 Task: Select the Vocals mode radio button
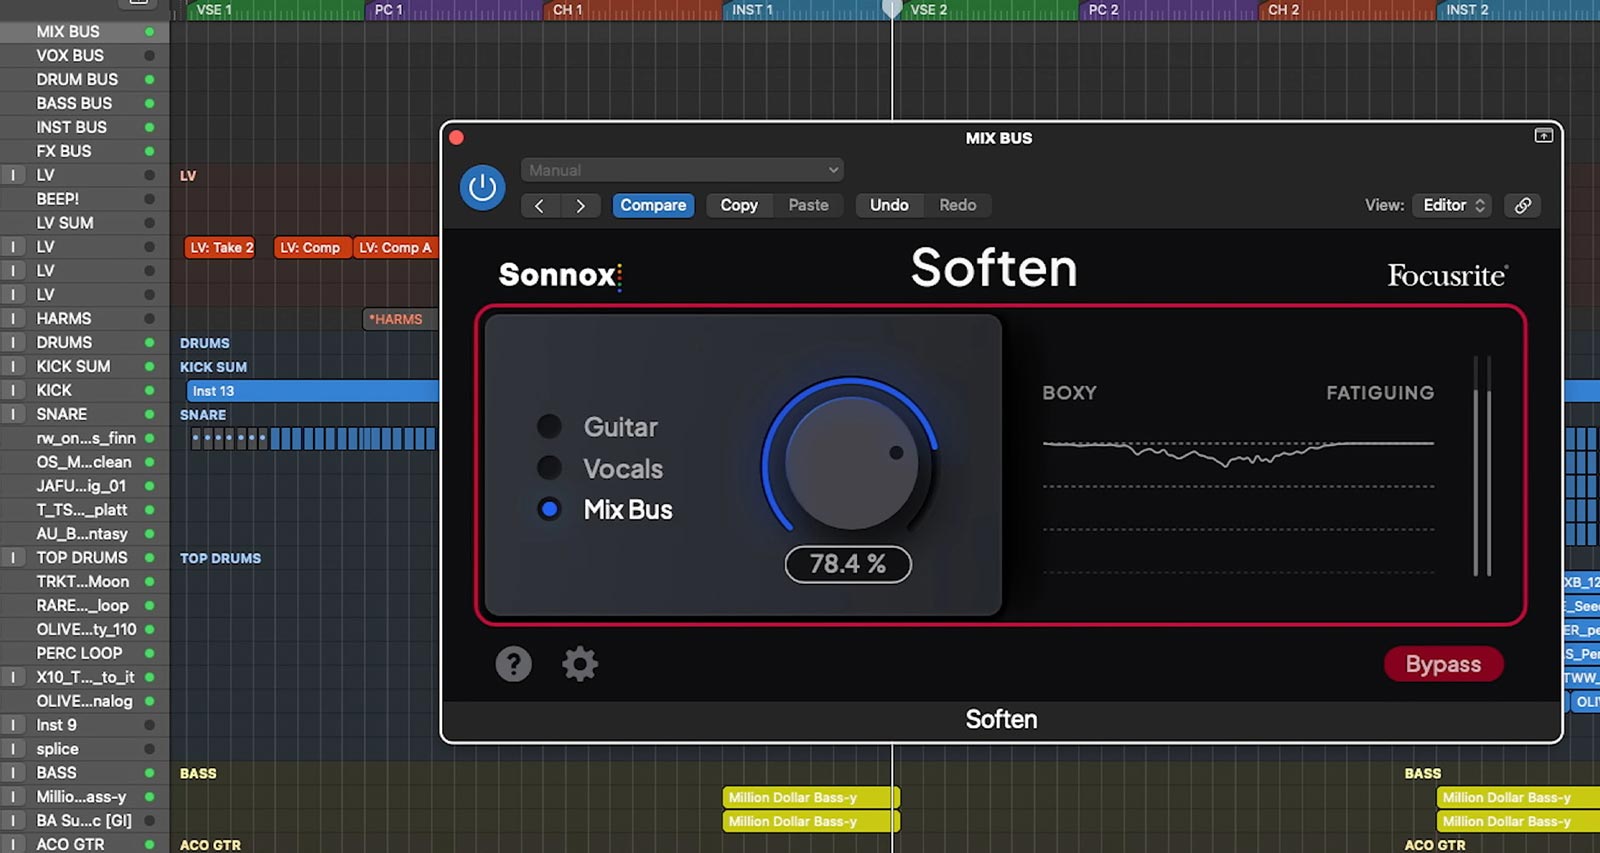[x=549, y=468]
